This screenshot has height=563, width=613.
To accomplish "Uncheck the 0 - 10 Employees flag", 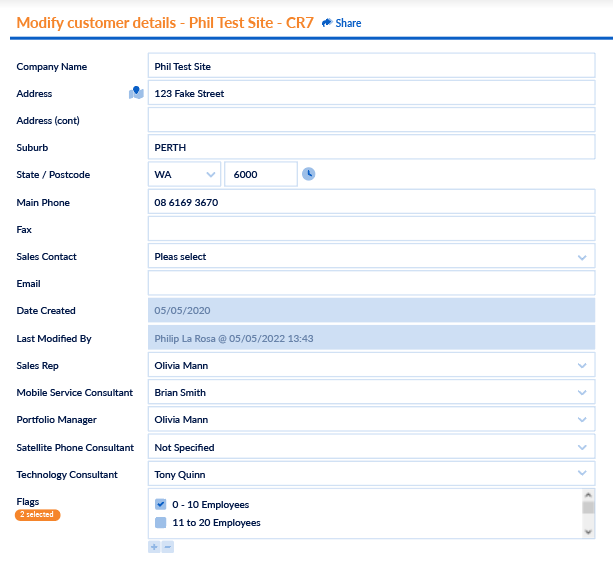I will [x=160, y=504].
